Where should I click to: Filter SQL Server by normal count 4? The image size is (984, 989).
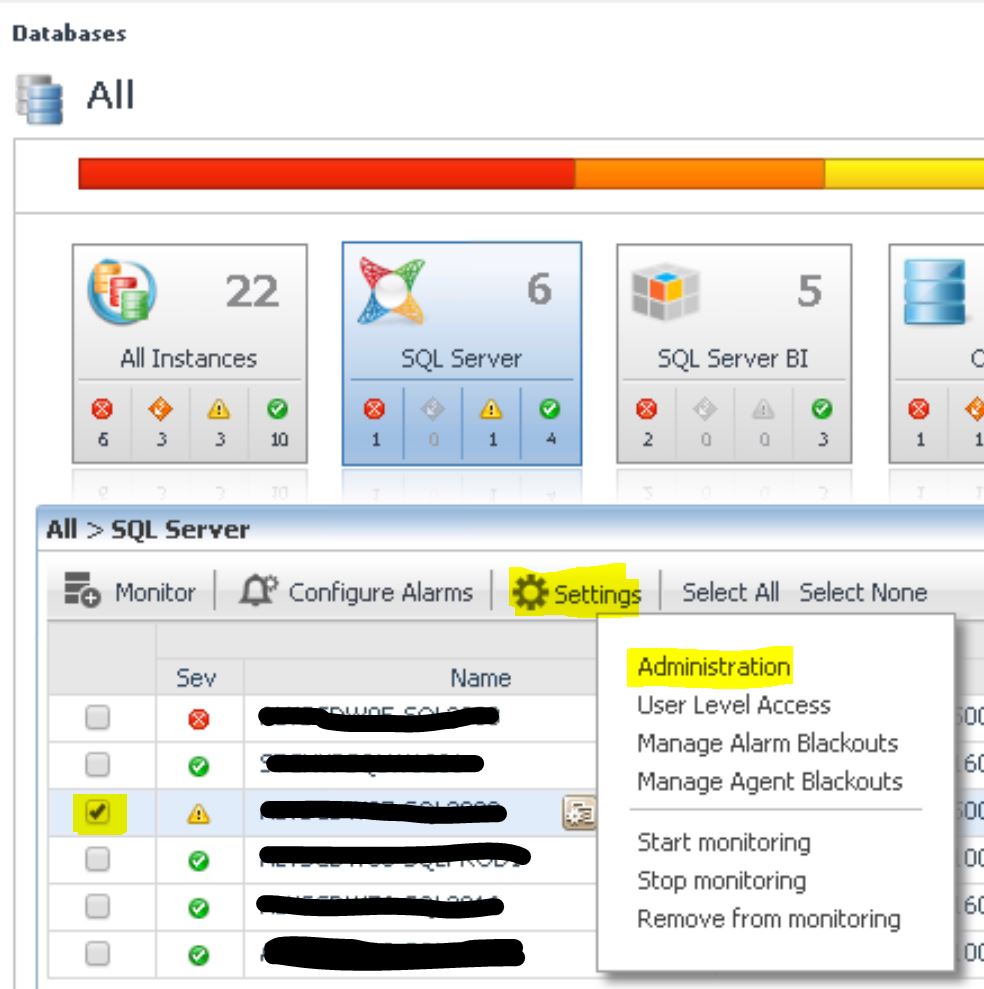pos(550,421)
